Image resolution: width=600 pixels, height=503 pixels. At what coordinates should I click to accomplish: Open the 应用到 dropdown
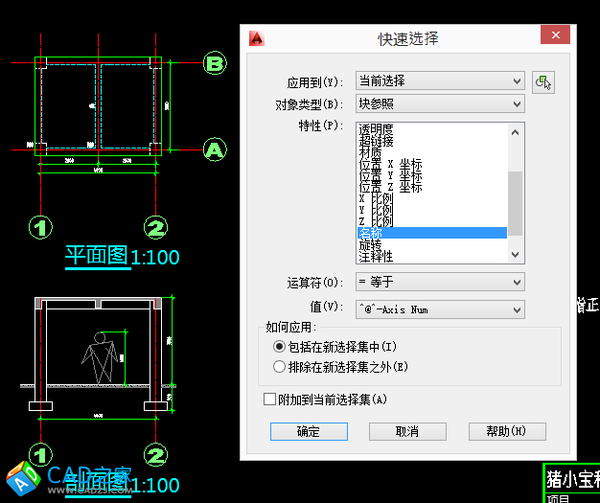[x=440, y=81]
